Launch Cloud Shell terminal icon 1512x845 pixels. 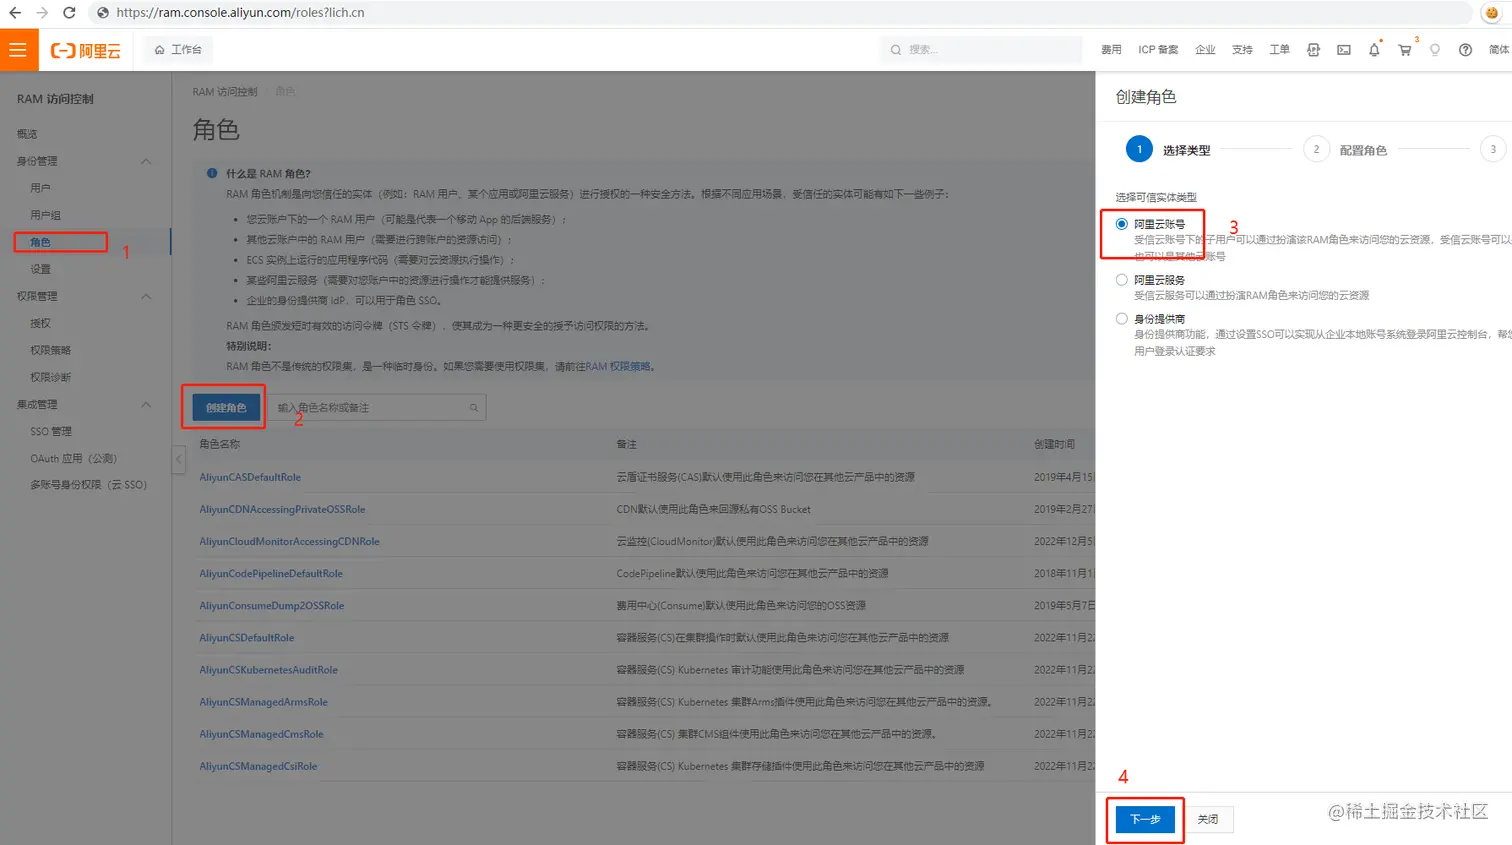pos(1344,50)
